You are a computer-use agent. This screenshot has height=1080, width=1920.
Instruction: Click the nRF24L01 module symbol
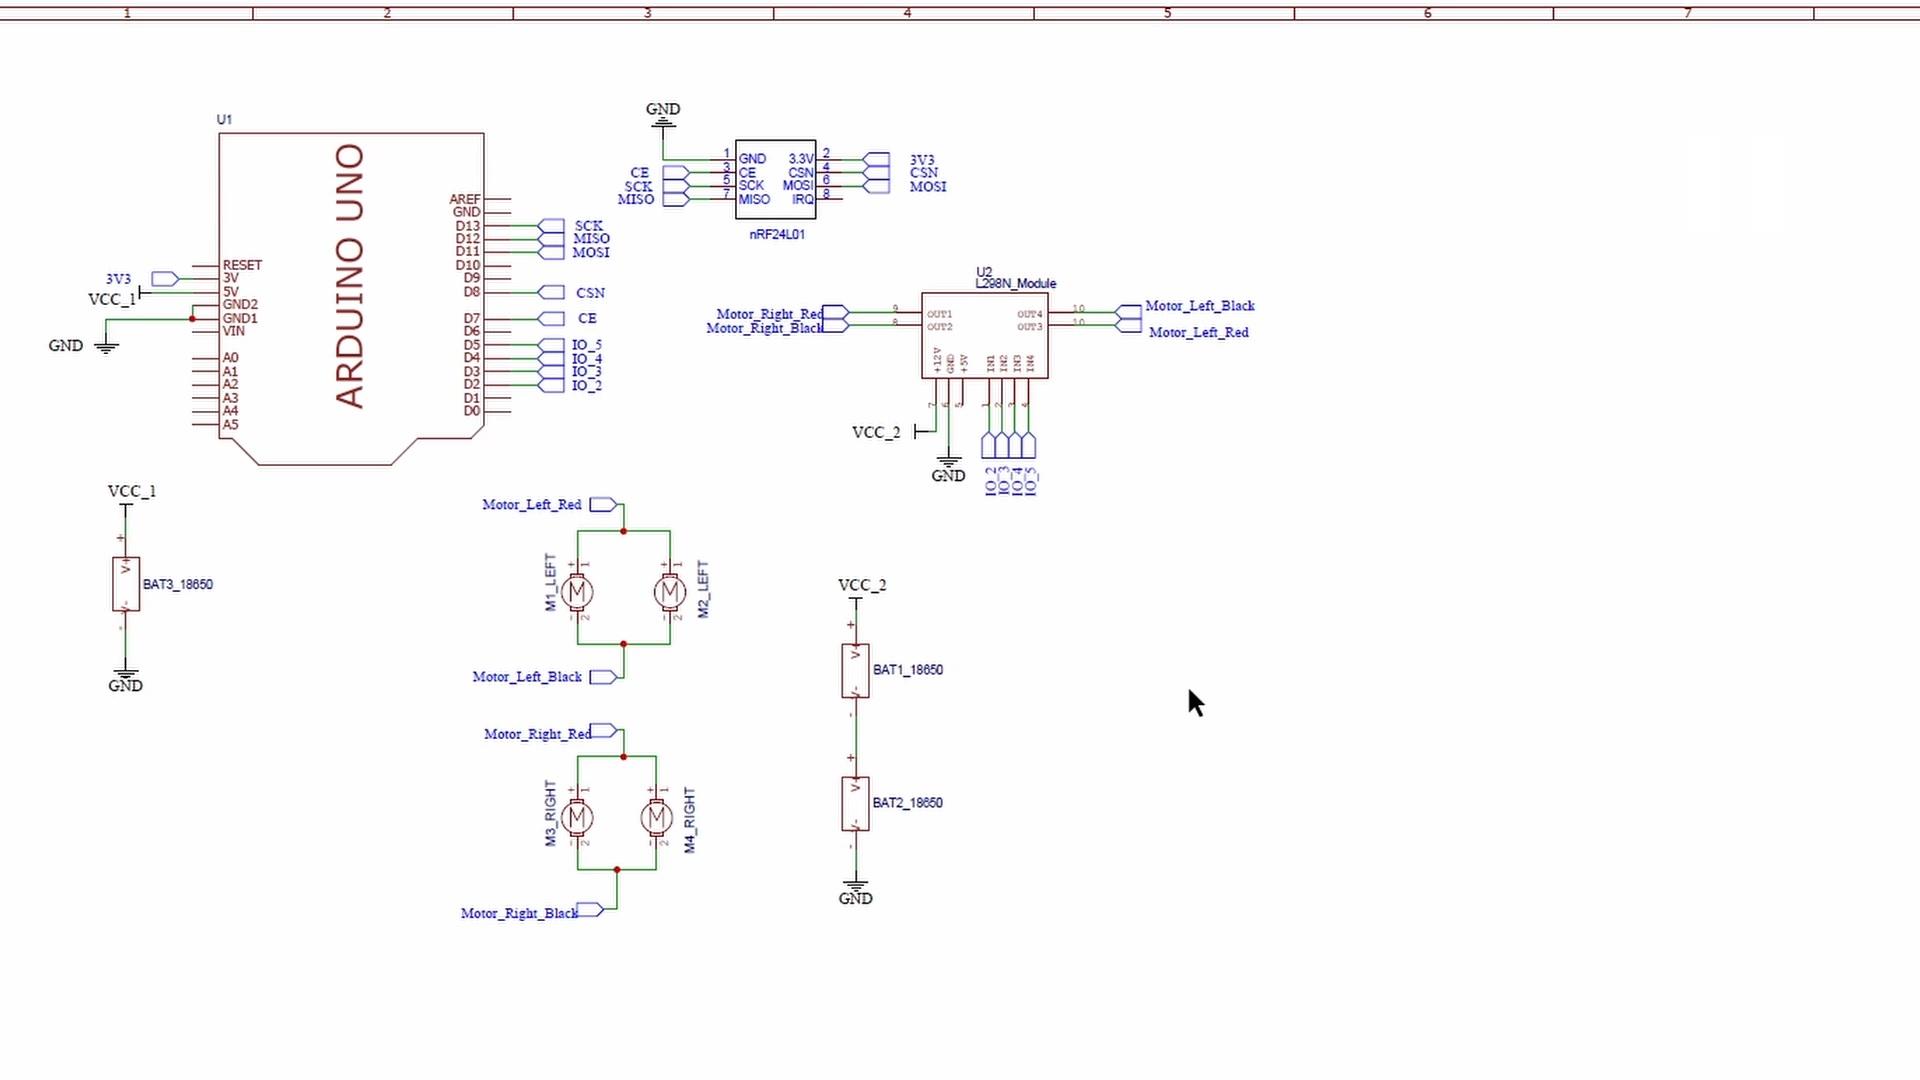point(776,180)
